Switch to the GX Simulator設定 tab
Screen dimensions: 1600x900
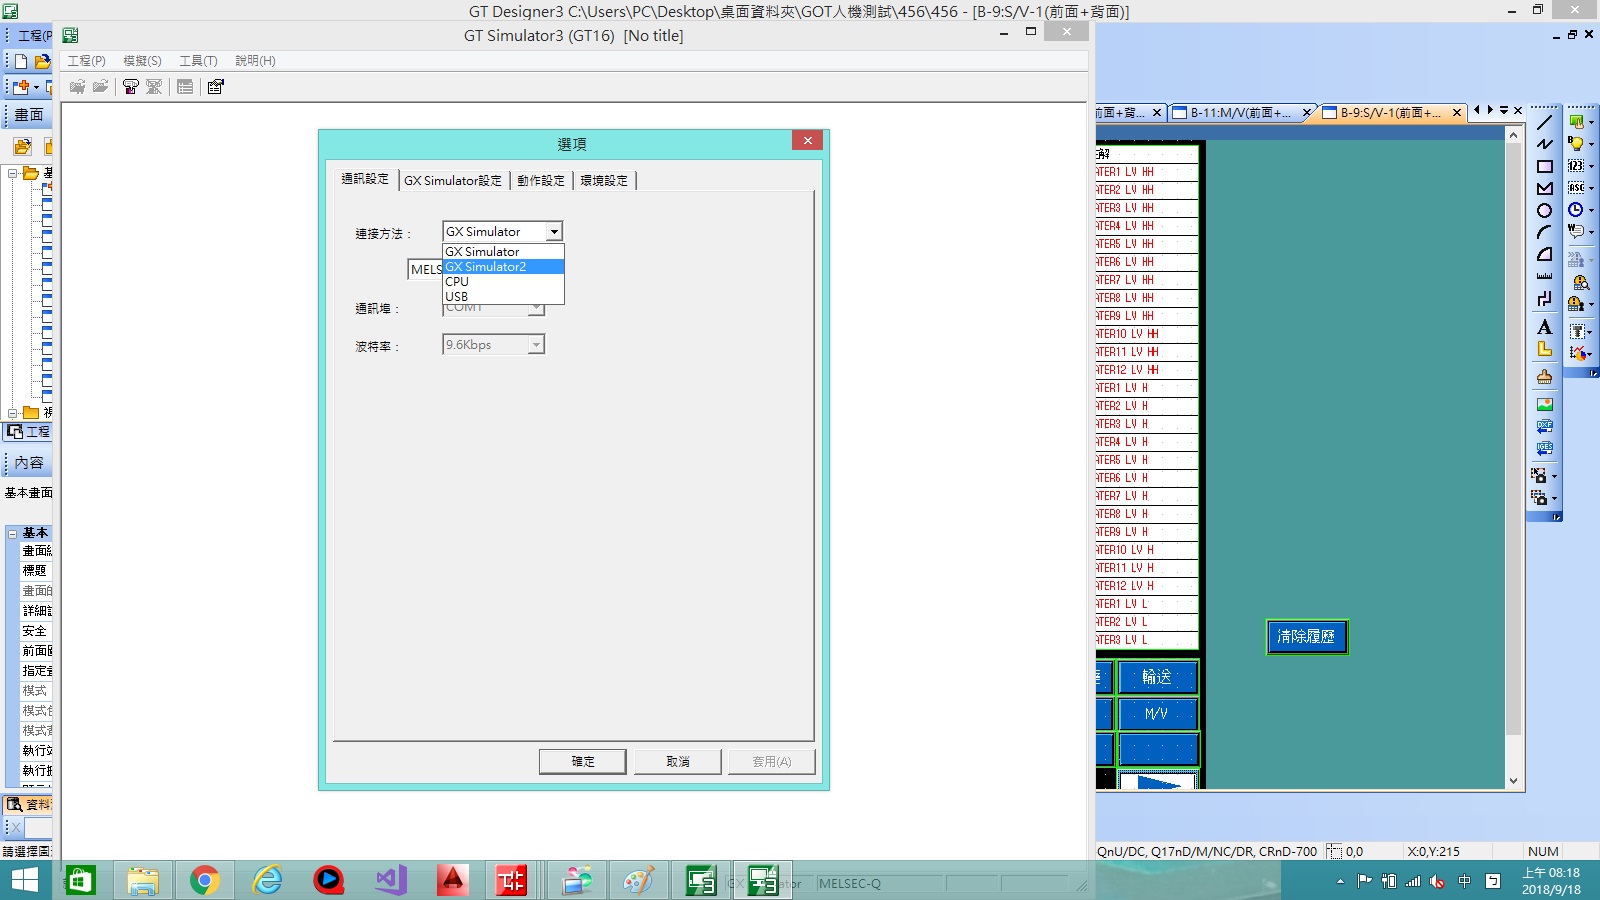[x=452, y=181]
